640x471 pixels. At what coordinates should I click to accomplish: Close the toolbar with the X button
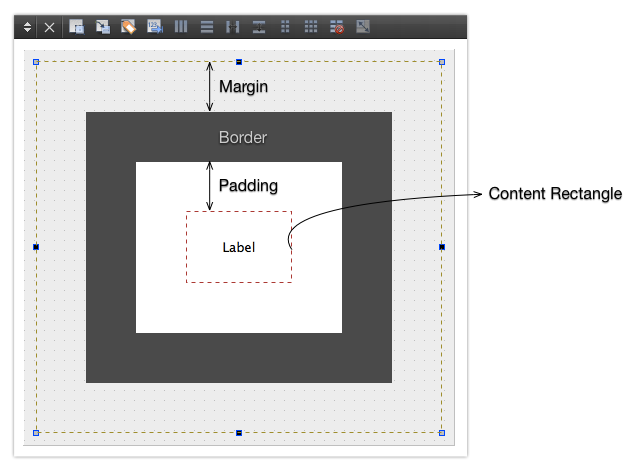pyautogui.click(x=49, y=28)
